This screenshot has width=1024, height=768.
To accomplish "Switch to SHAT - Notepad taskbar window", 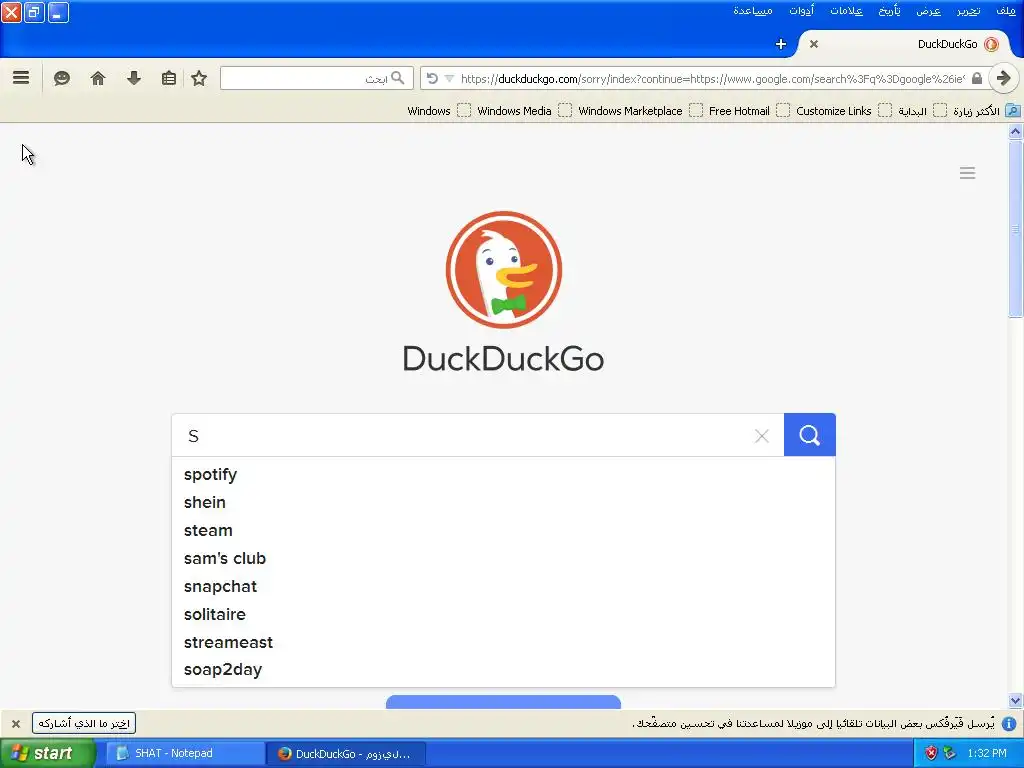I will coord(185,754).
